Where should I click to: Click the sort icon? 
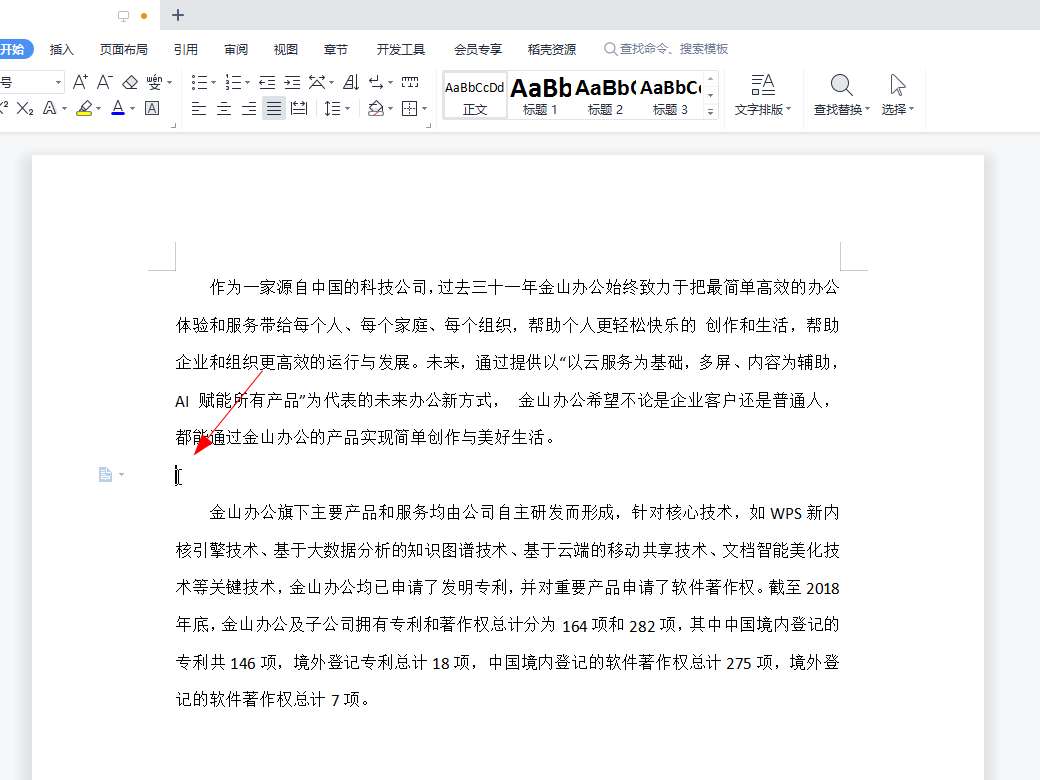tap(351, 82)
